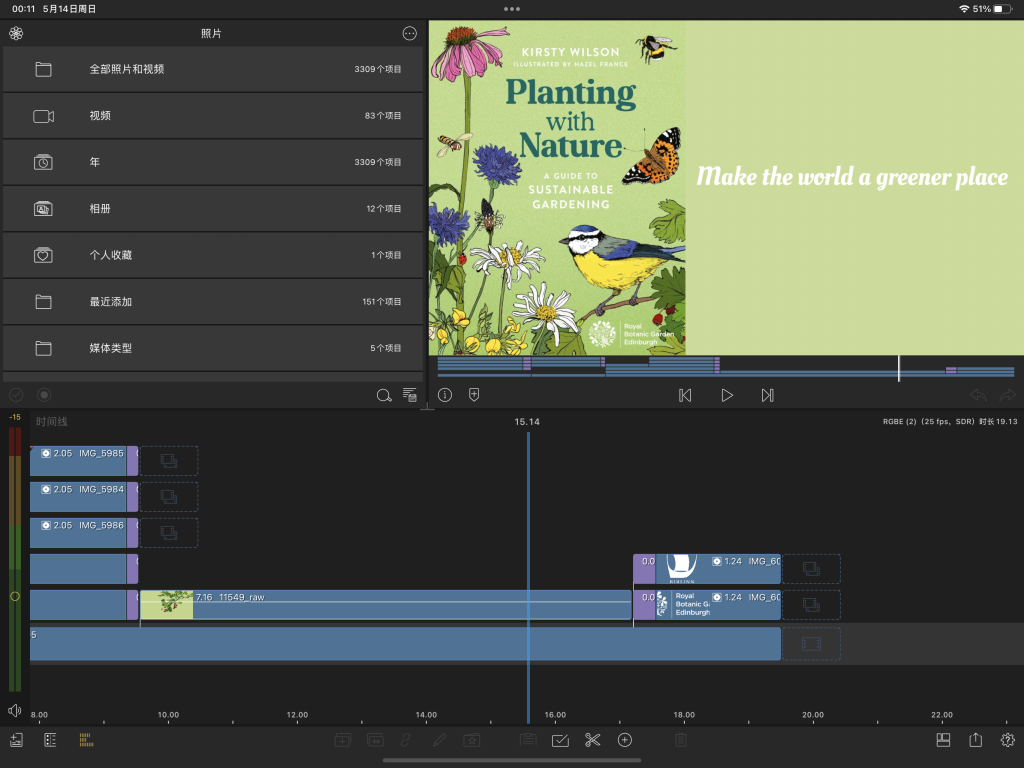Screen dimensions: 1024x768
Task: Toggle the yellow timeline view icon
Action: coord(86,740)
